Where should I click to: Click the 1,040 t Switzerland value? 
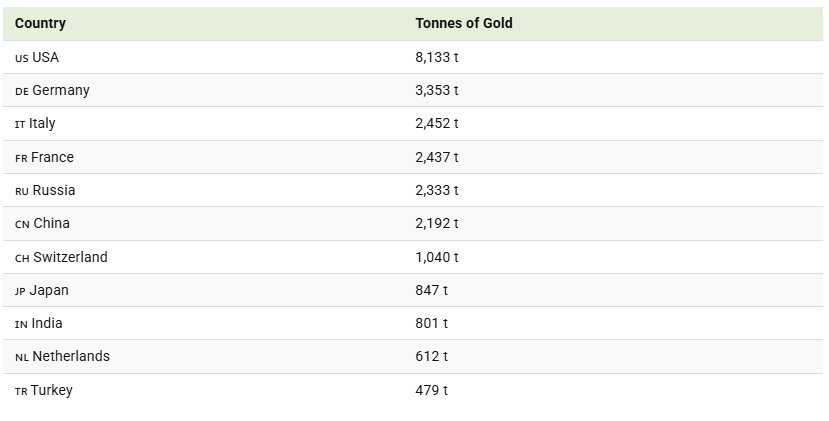tap(437, 258)
